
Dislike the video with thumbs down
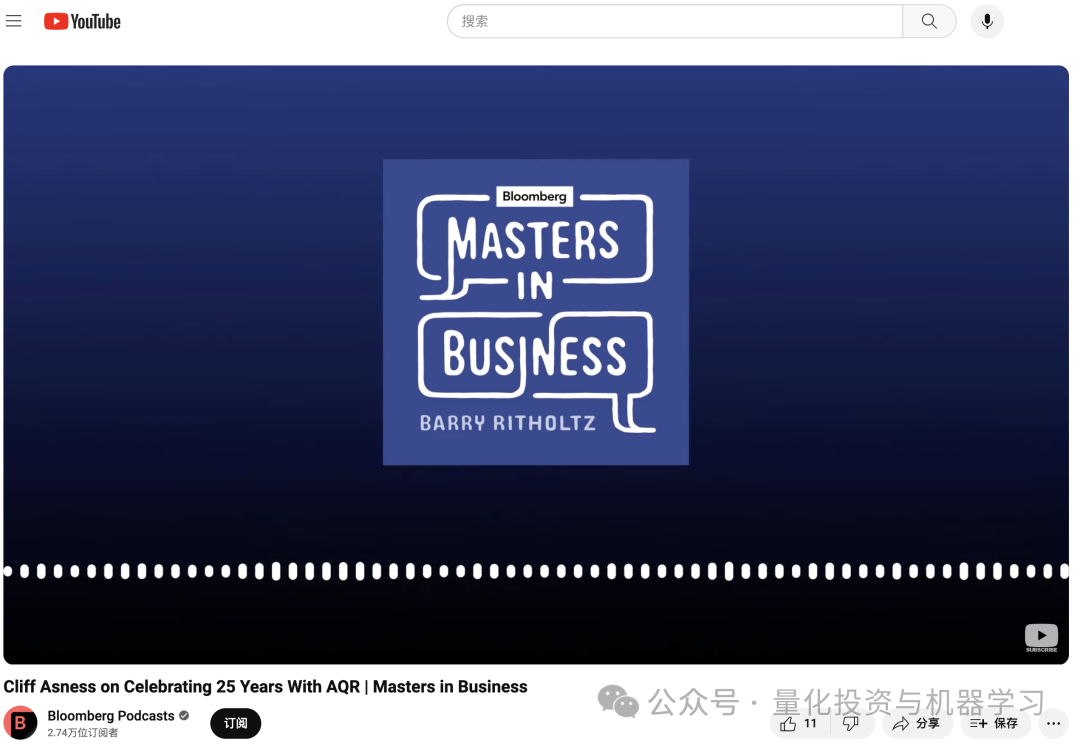[851, 723]
